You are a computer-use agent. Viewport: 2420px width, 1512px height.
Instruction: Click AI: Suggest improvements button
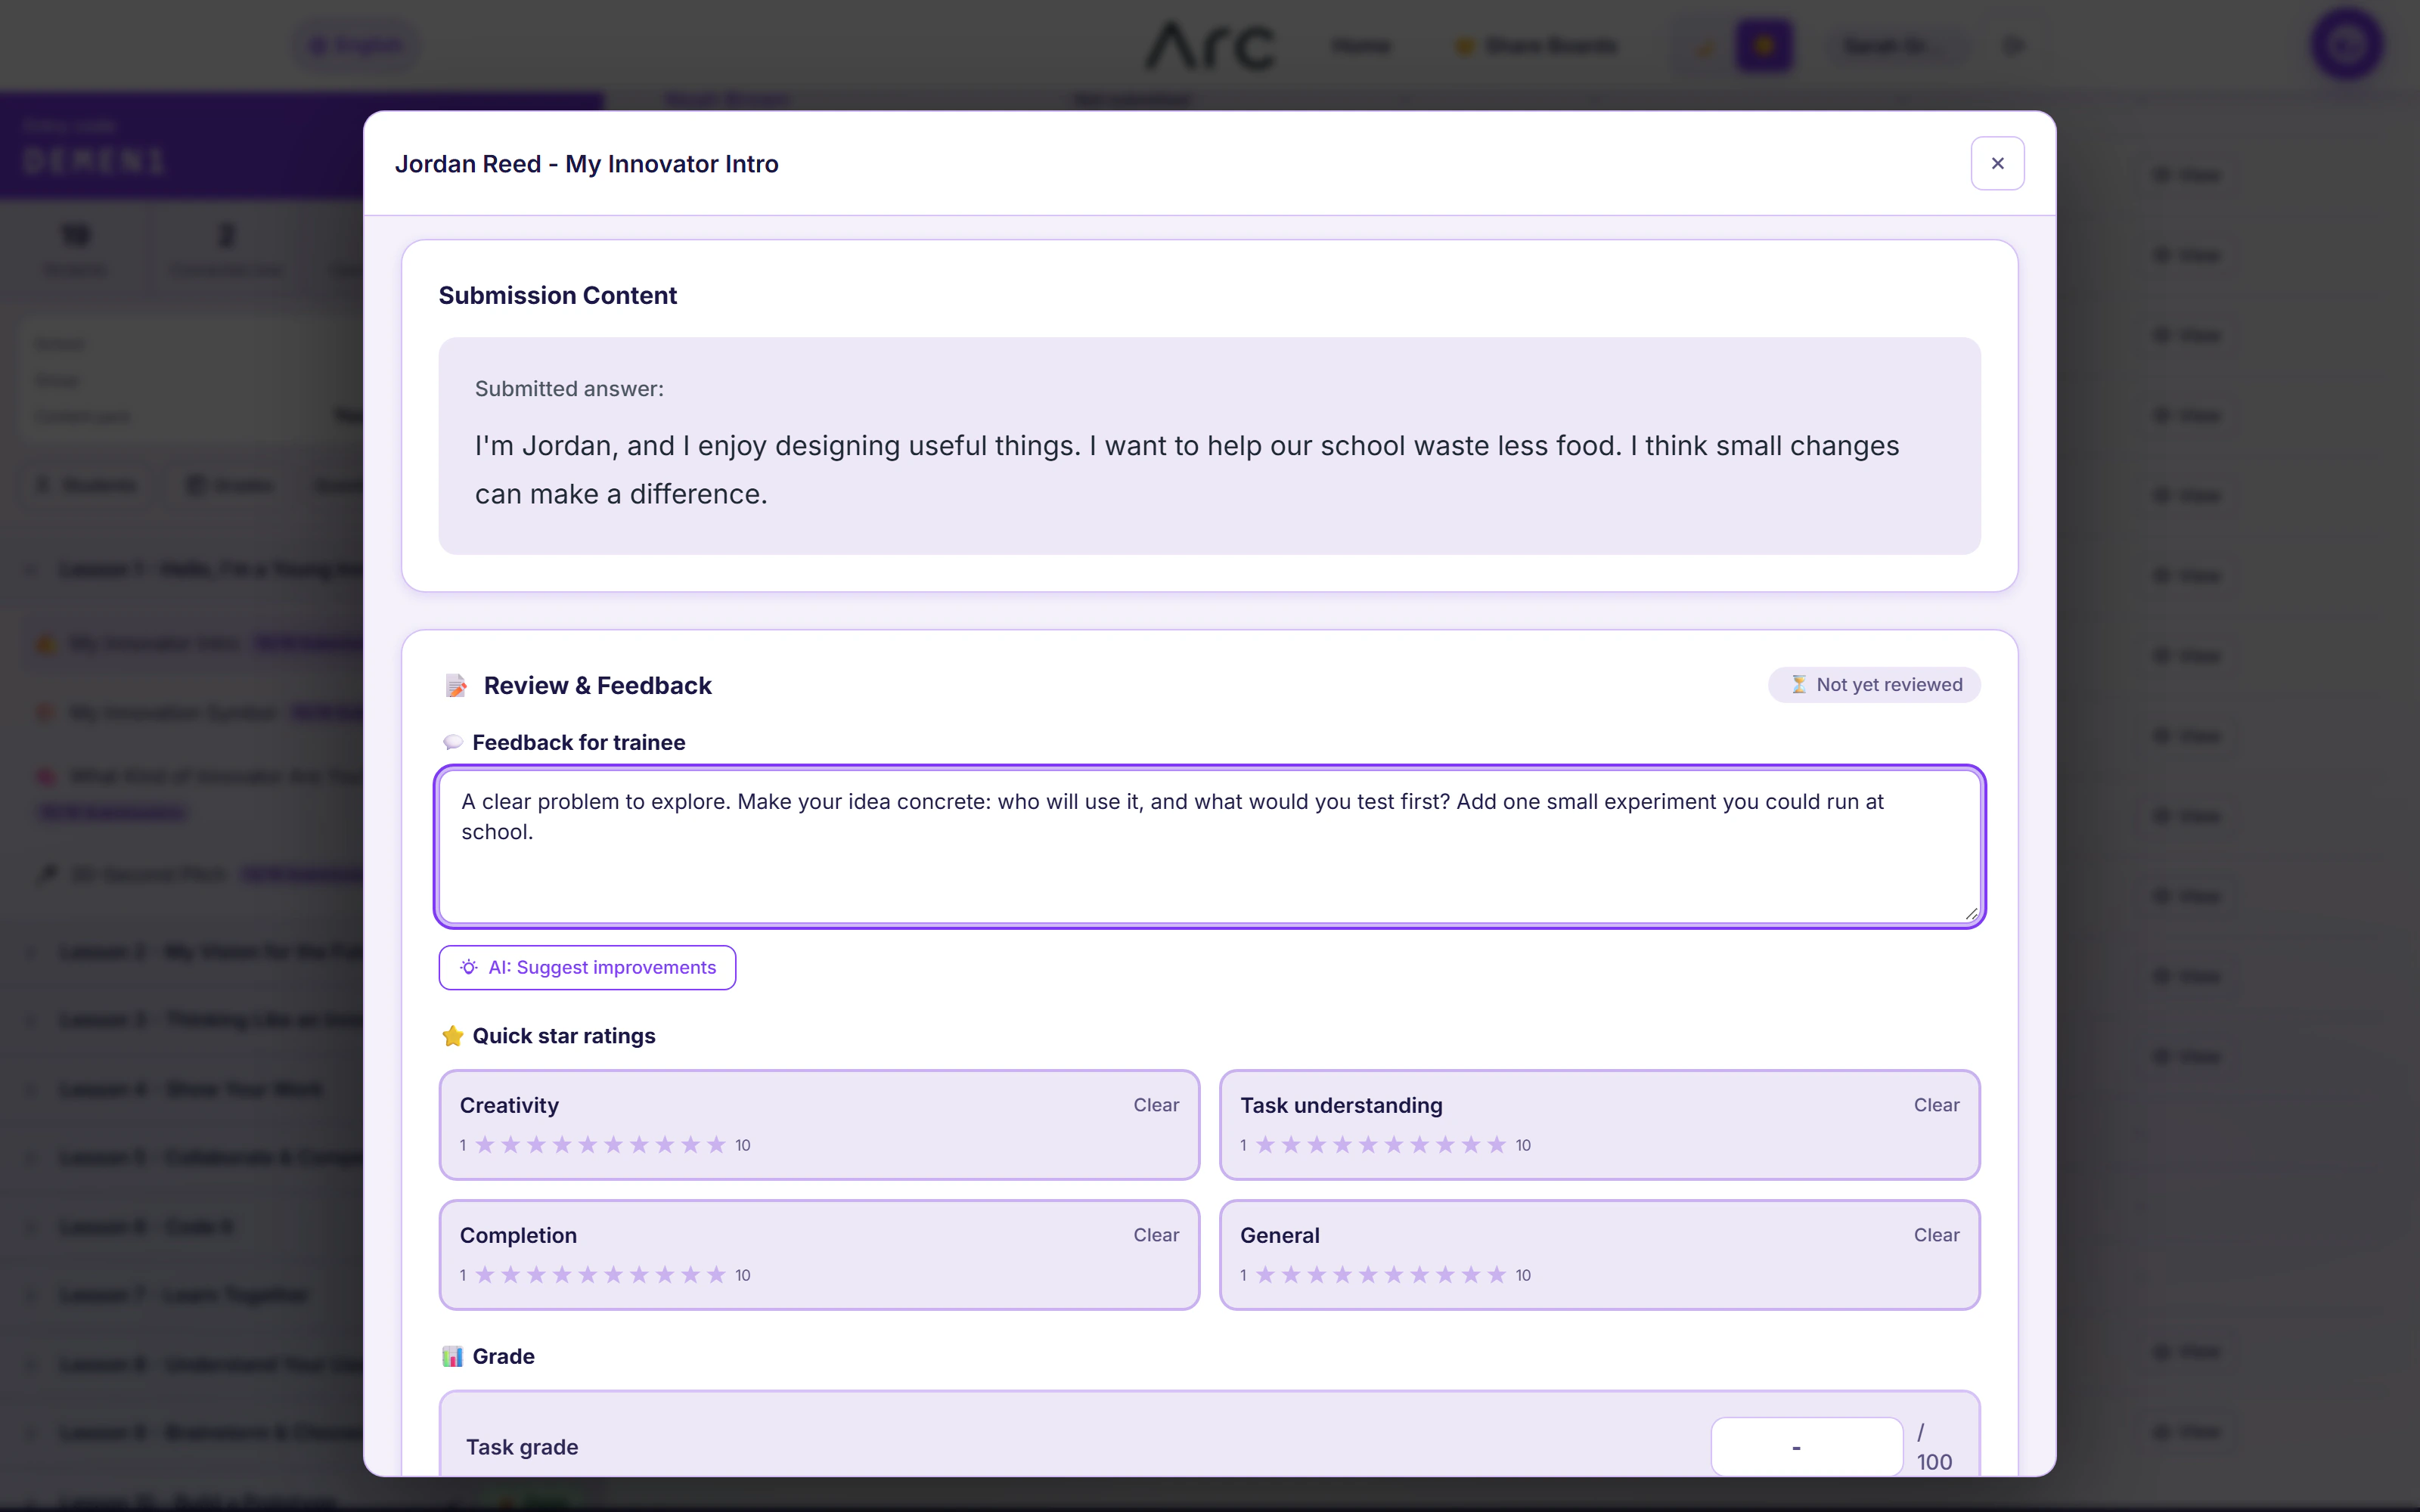[587, 967]
